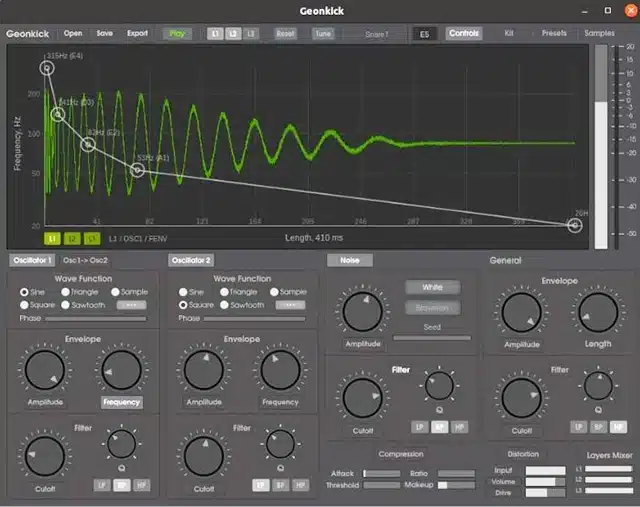Screen dimensions: 640x507
Task: Click green L3 layer button below graph
Action: coord(92,238)
